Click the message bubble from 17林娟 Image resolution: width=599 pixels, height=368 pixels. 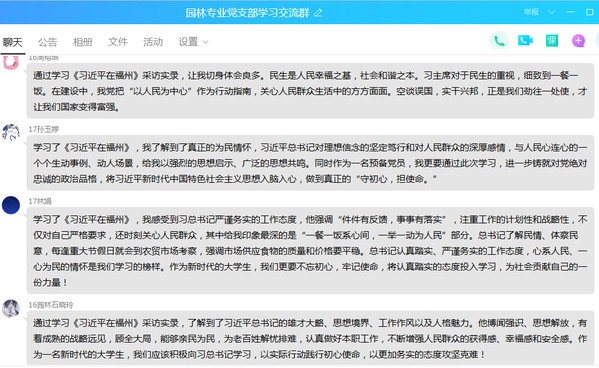tap(310, 251)
